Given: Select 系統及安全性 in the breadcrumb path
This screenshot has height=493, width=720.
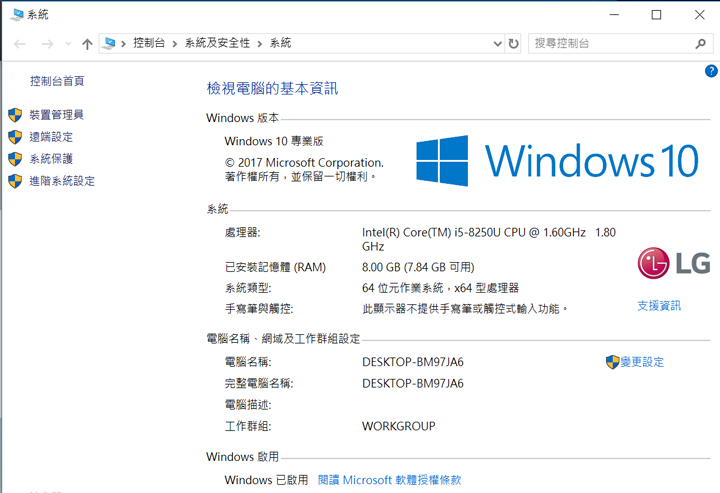Looking at the screenshot, I should coord(217,43).
